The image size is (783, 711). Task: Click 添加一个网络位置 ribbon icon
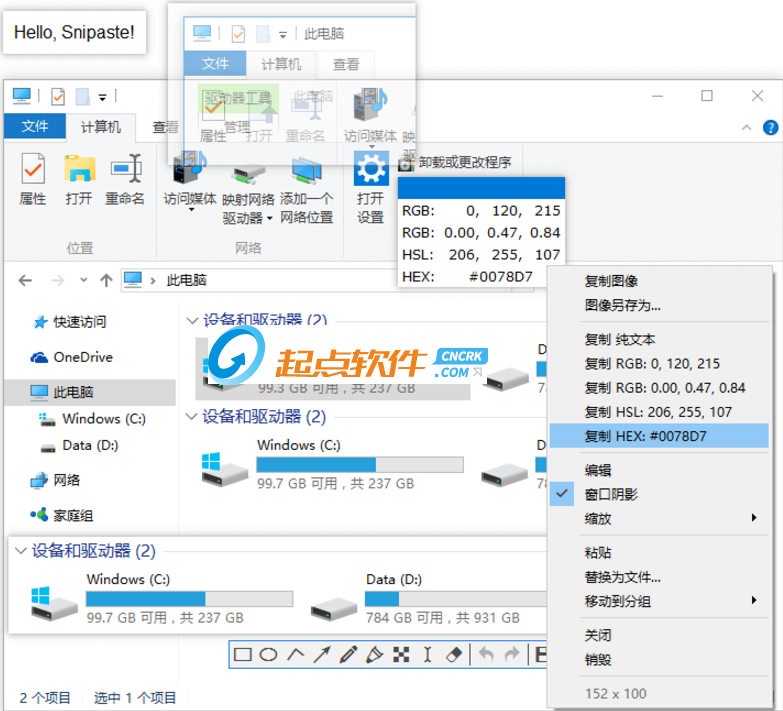[x=307, y=172]
